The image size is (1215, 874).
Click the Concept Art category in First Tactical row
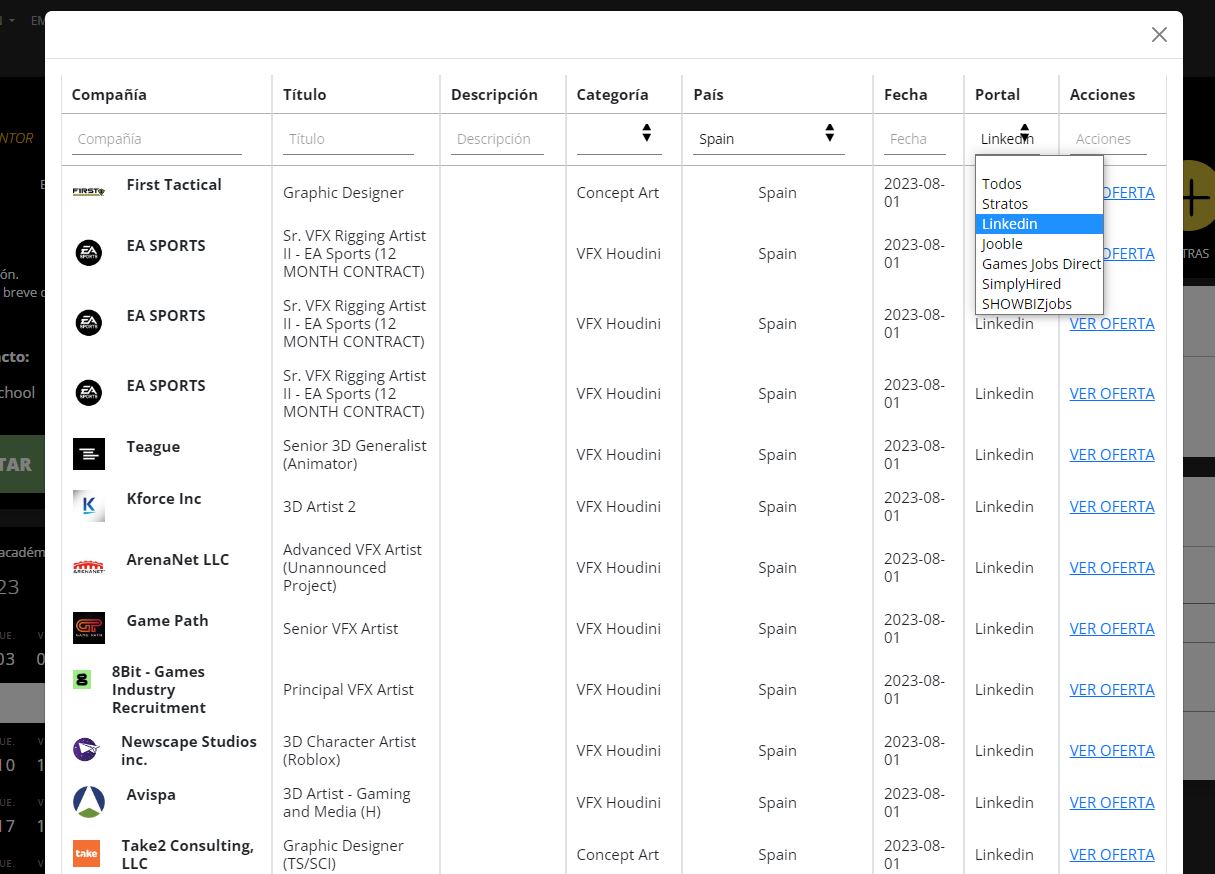click(618, 192)
